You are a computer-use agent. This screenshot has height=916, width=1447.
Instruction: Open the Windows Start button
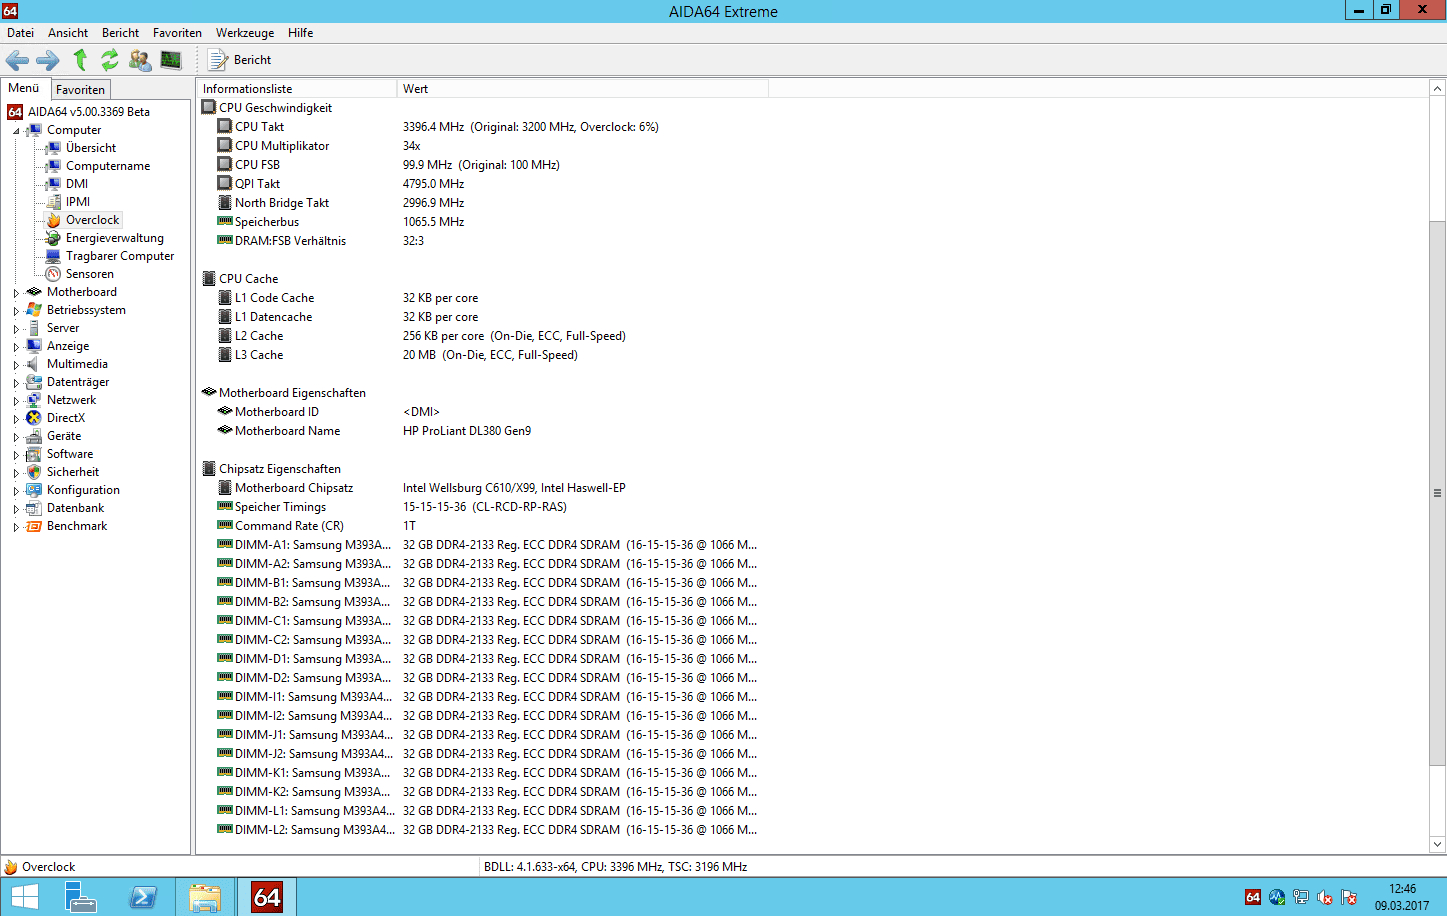click(24, 897)
